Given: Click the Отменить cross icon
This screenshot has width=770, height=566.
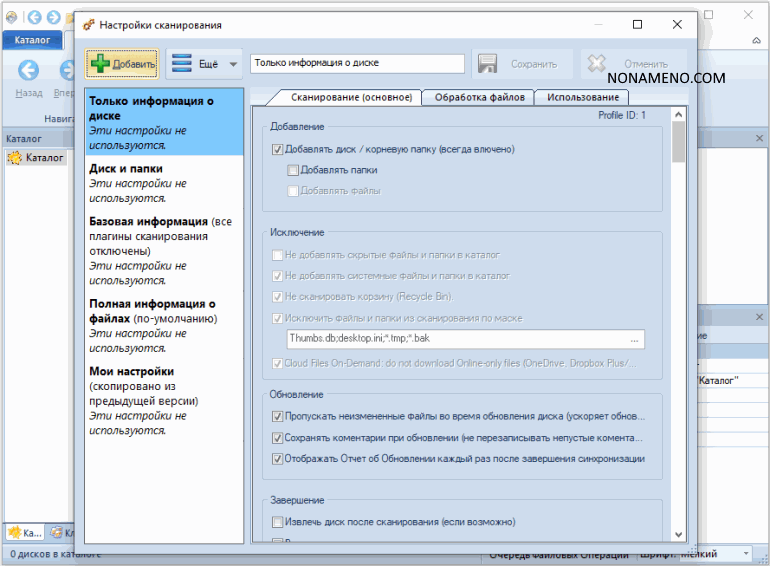Looking at the screenshot, I should pos(597,64).
